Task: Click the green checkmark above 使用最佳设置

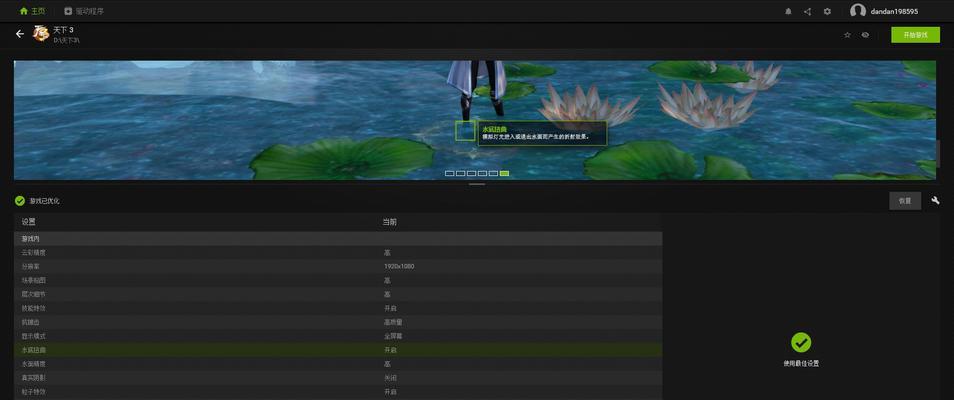Action: tap(801, 342)
